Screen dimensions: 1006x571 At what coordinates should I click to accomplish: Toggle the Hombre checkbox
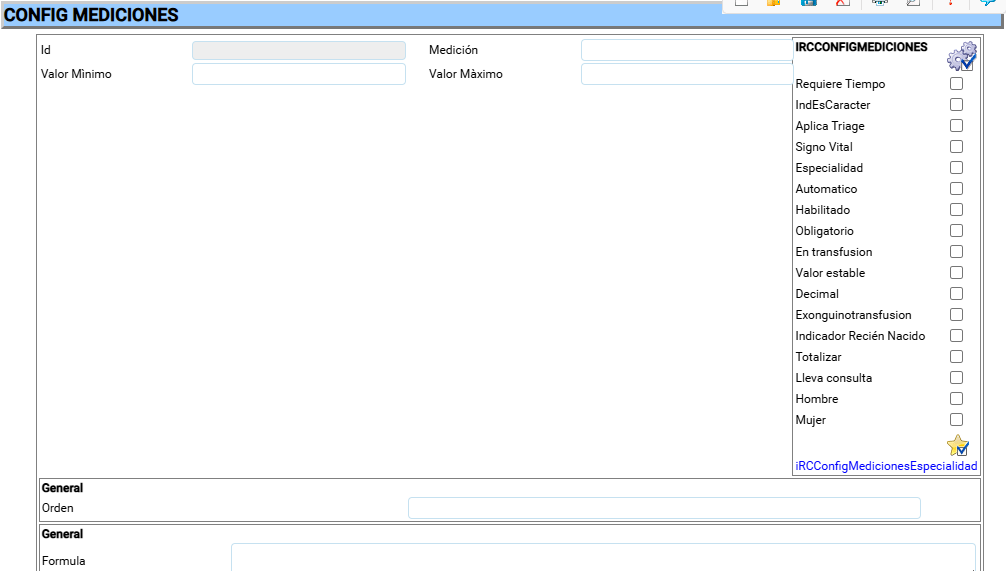tap(956, 398)
